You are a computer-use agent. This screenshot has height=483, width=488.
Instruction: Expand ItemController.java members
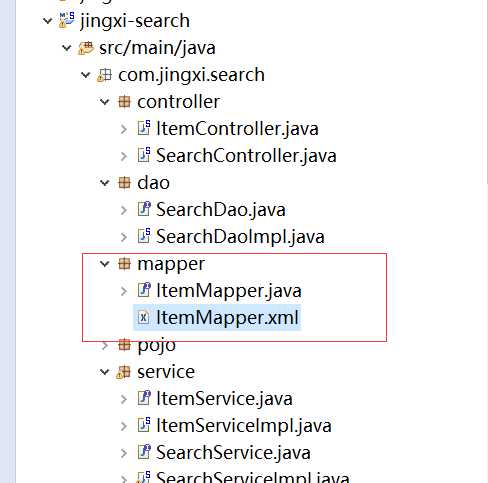[x=124, y=129]
